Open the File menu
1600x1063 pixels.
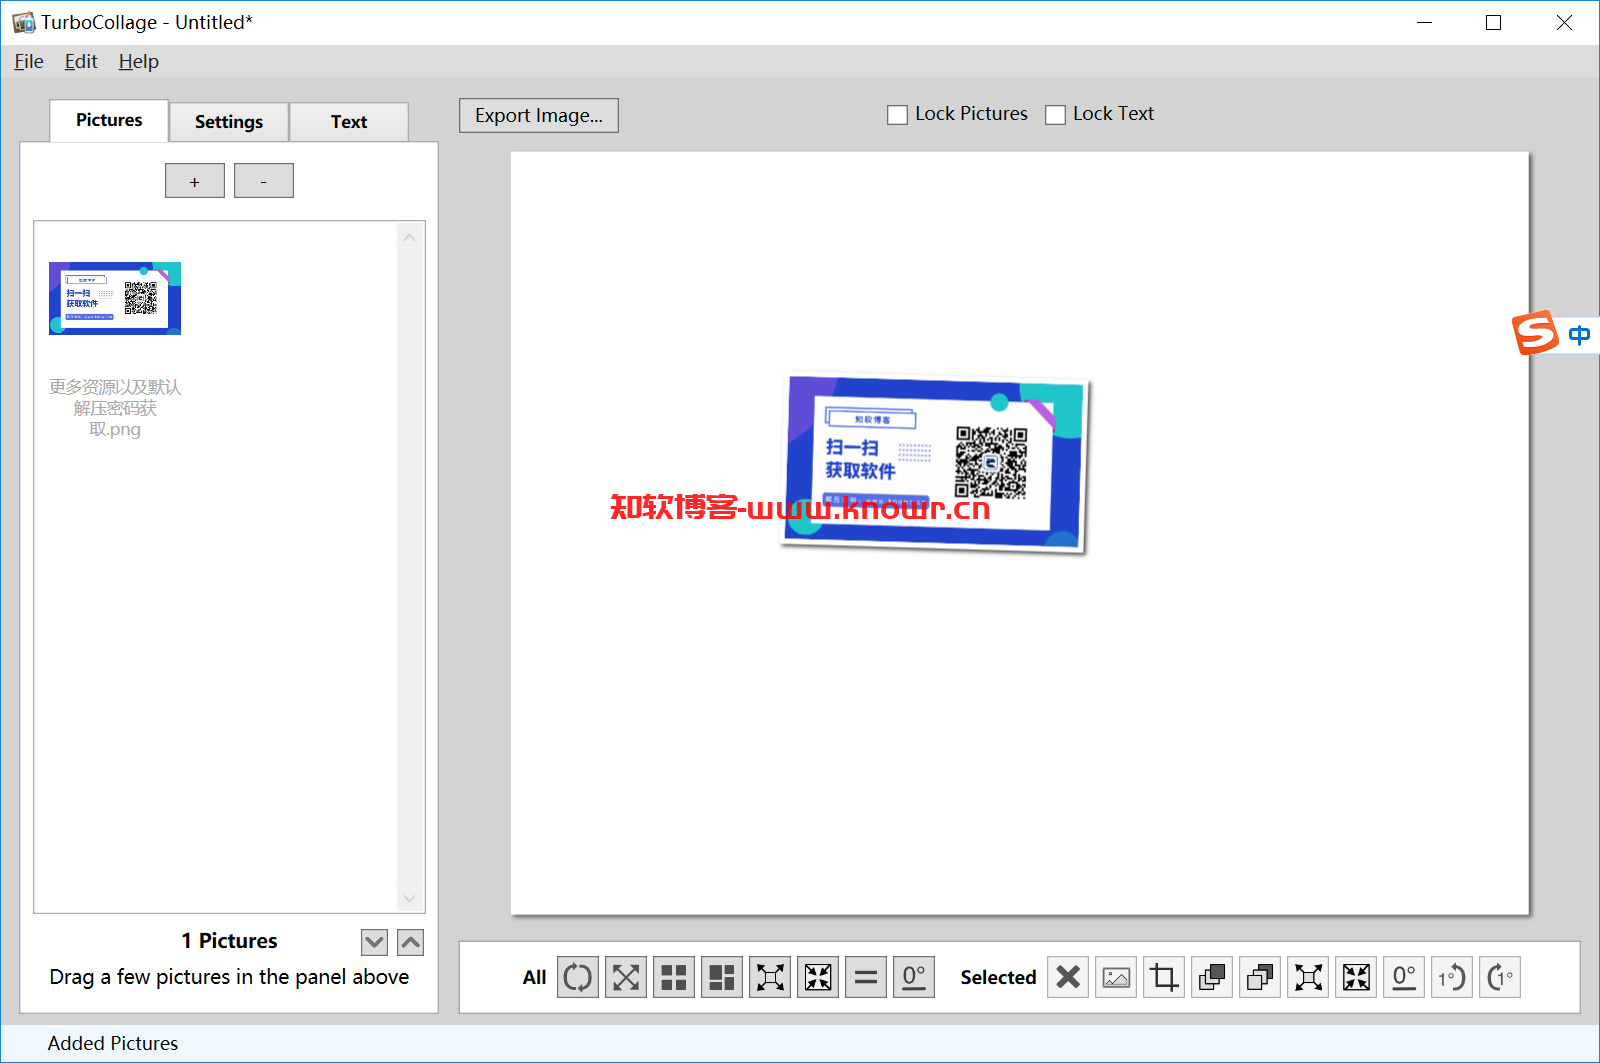click(29, 62)
